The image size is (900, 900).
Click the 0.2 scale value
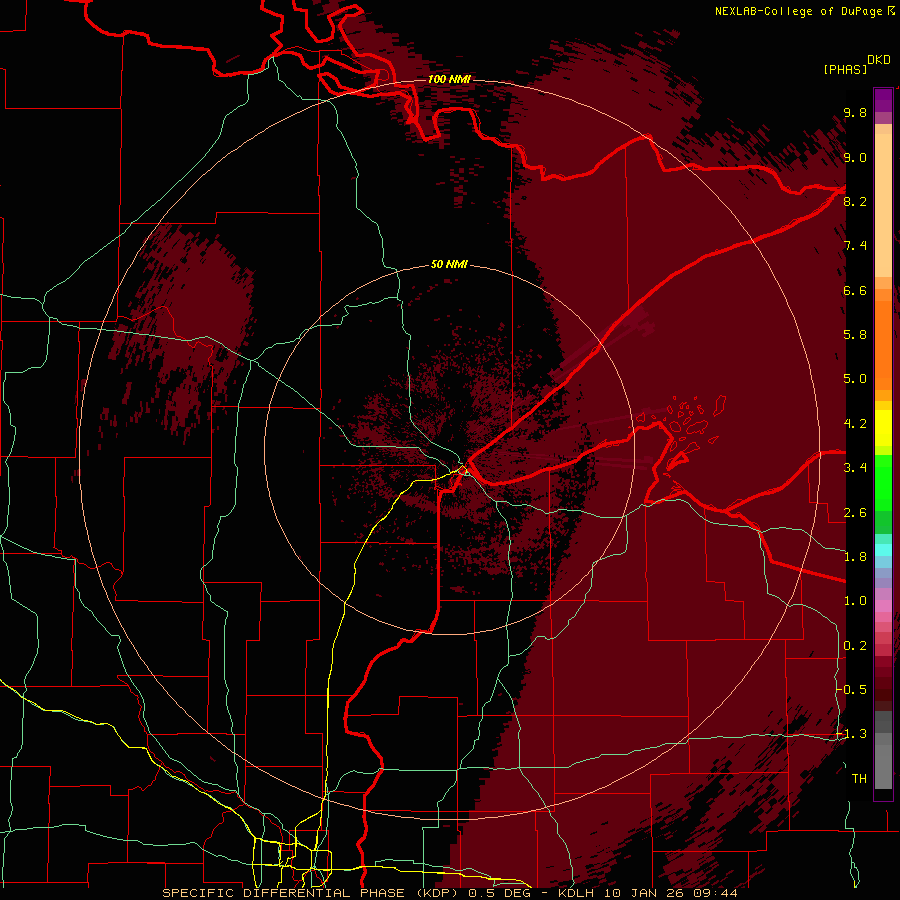tap(855, 646)
